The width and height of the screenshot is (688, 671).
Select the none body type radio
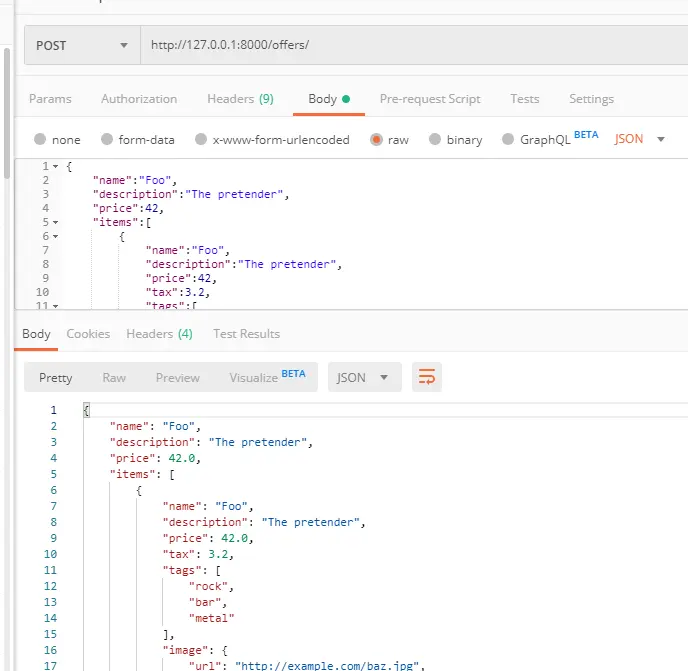[x=40, y=140]
